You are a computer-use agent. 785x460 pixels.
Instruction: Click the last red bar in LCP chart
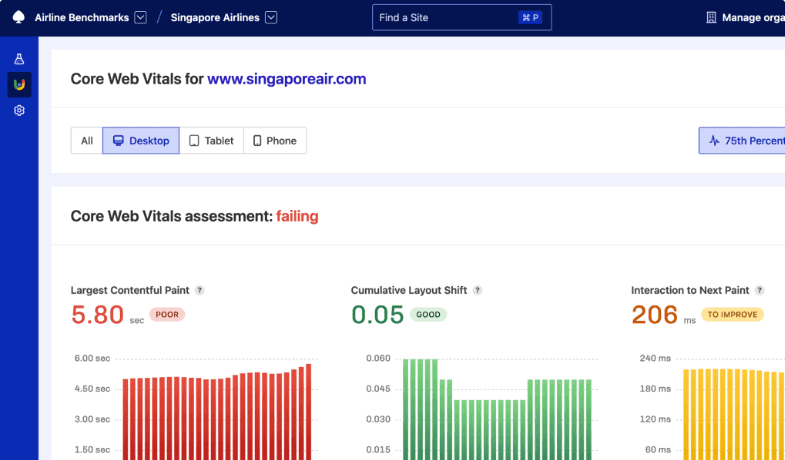(308, 410)
